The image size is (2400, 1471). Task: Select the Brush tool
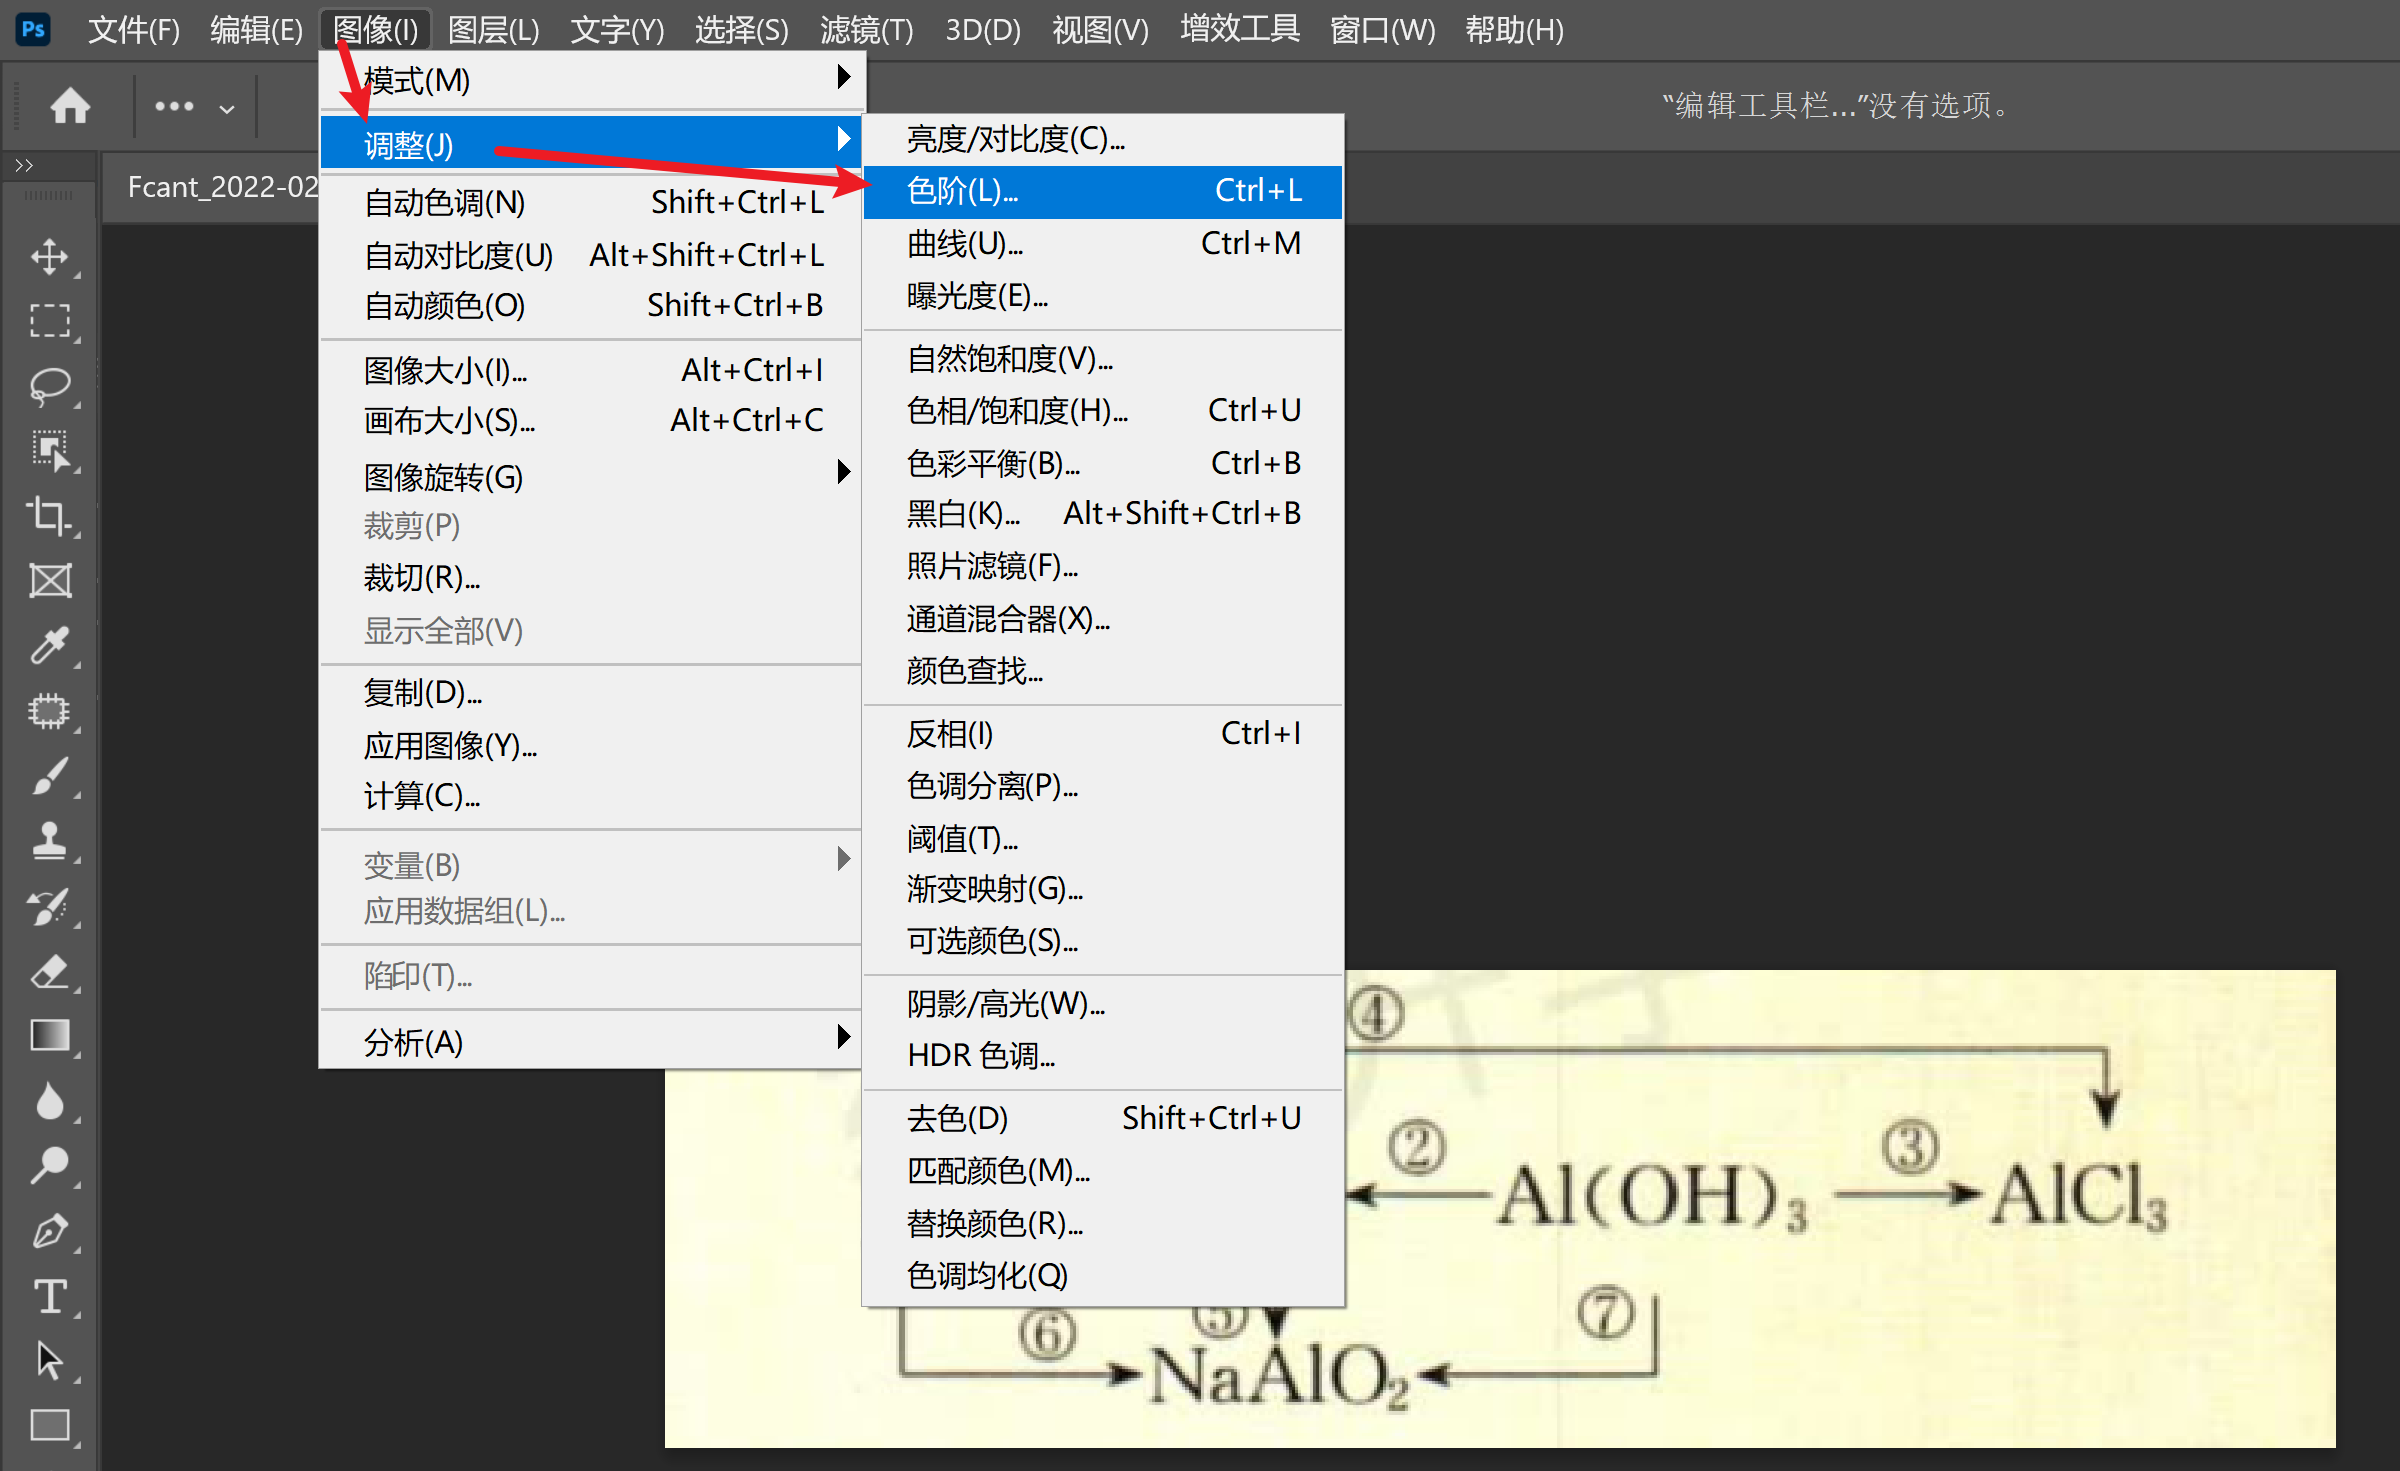[x=49, y=775]
